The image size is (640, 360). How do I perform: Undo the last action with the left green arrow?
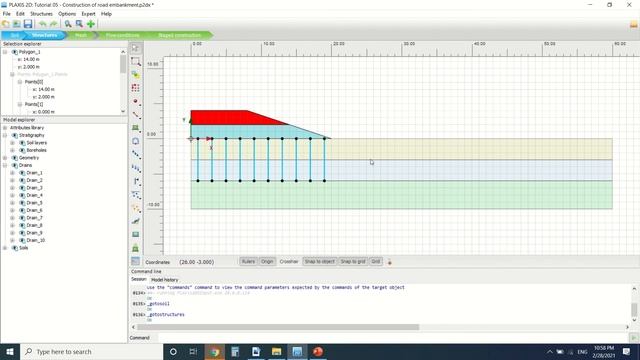click(x=42, y=24)
